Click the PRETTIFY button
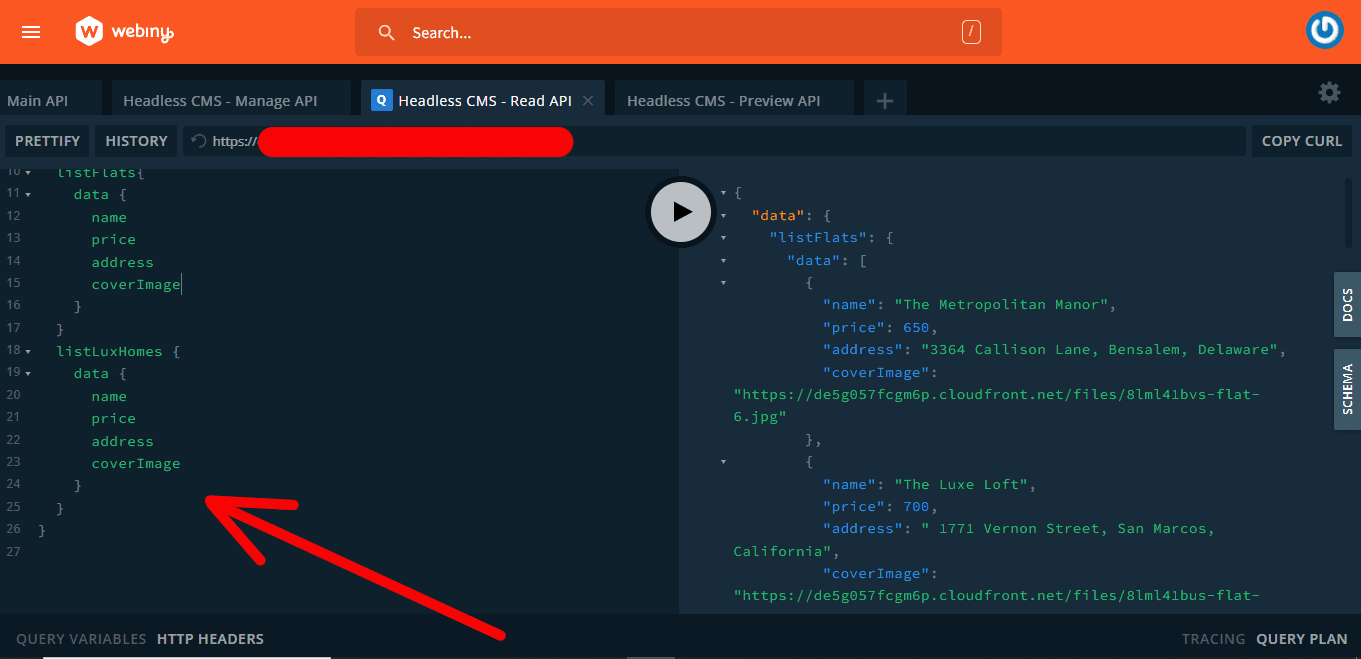The height and width of the screenshot is (659, 1361). (x=46, y=140)
